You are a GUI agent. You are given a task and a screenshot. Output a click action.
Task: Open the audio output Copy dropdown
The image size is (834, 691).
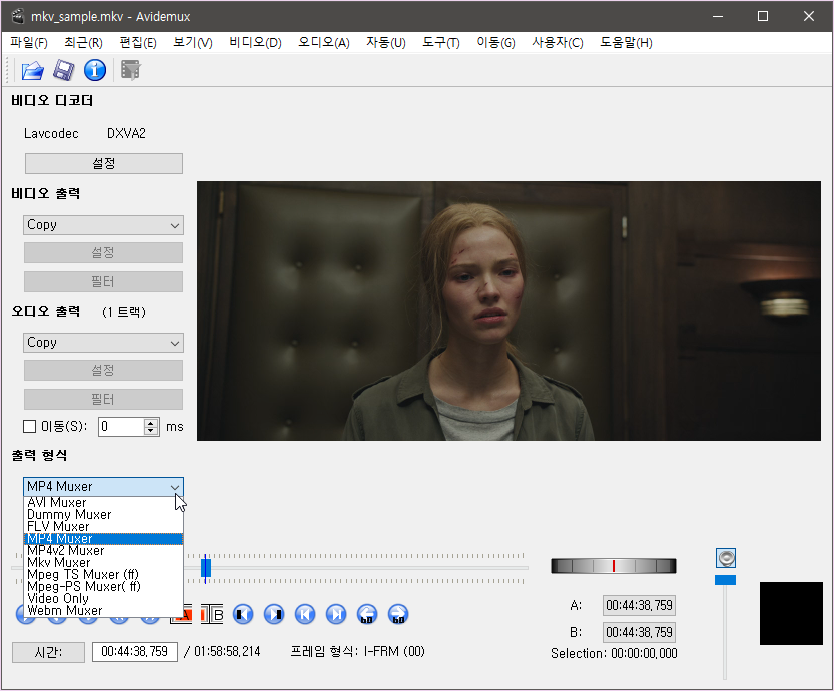pyautogui.click(x=103, y=343)
